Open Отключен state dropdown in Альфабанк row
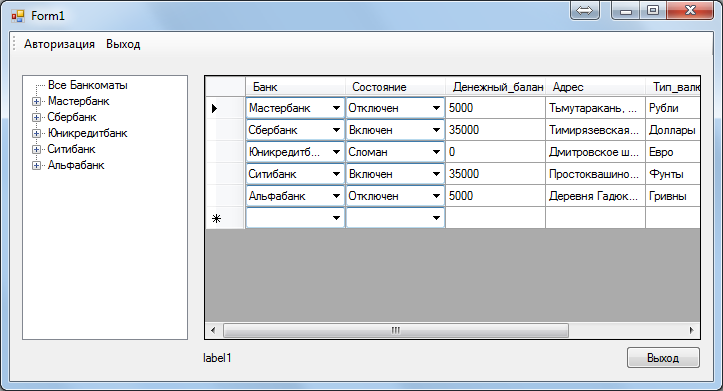 (x=436, y=196)
